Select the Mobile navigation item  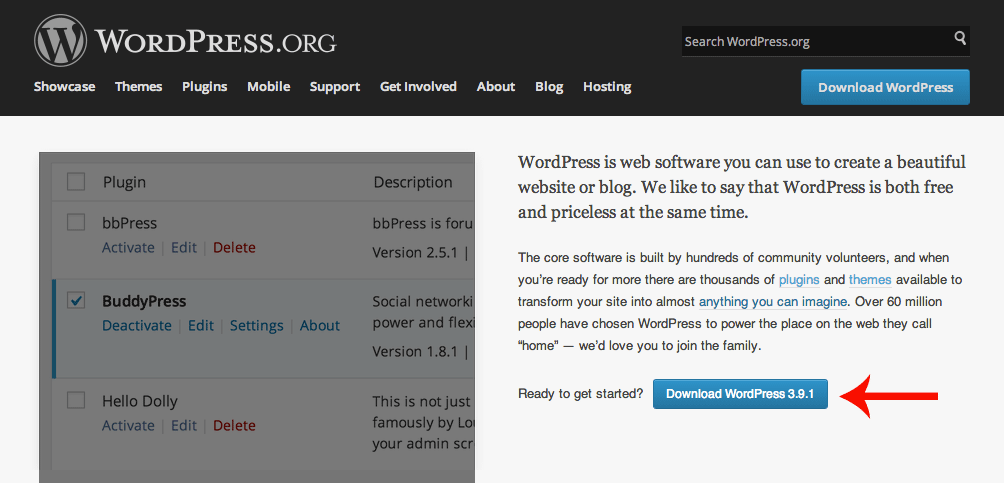[268, 86]
